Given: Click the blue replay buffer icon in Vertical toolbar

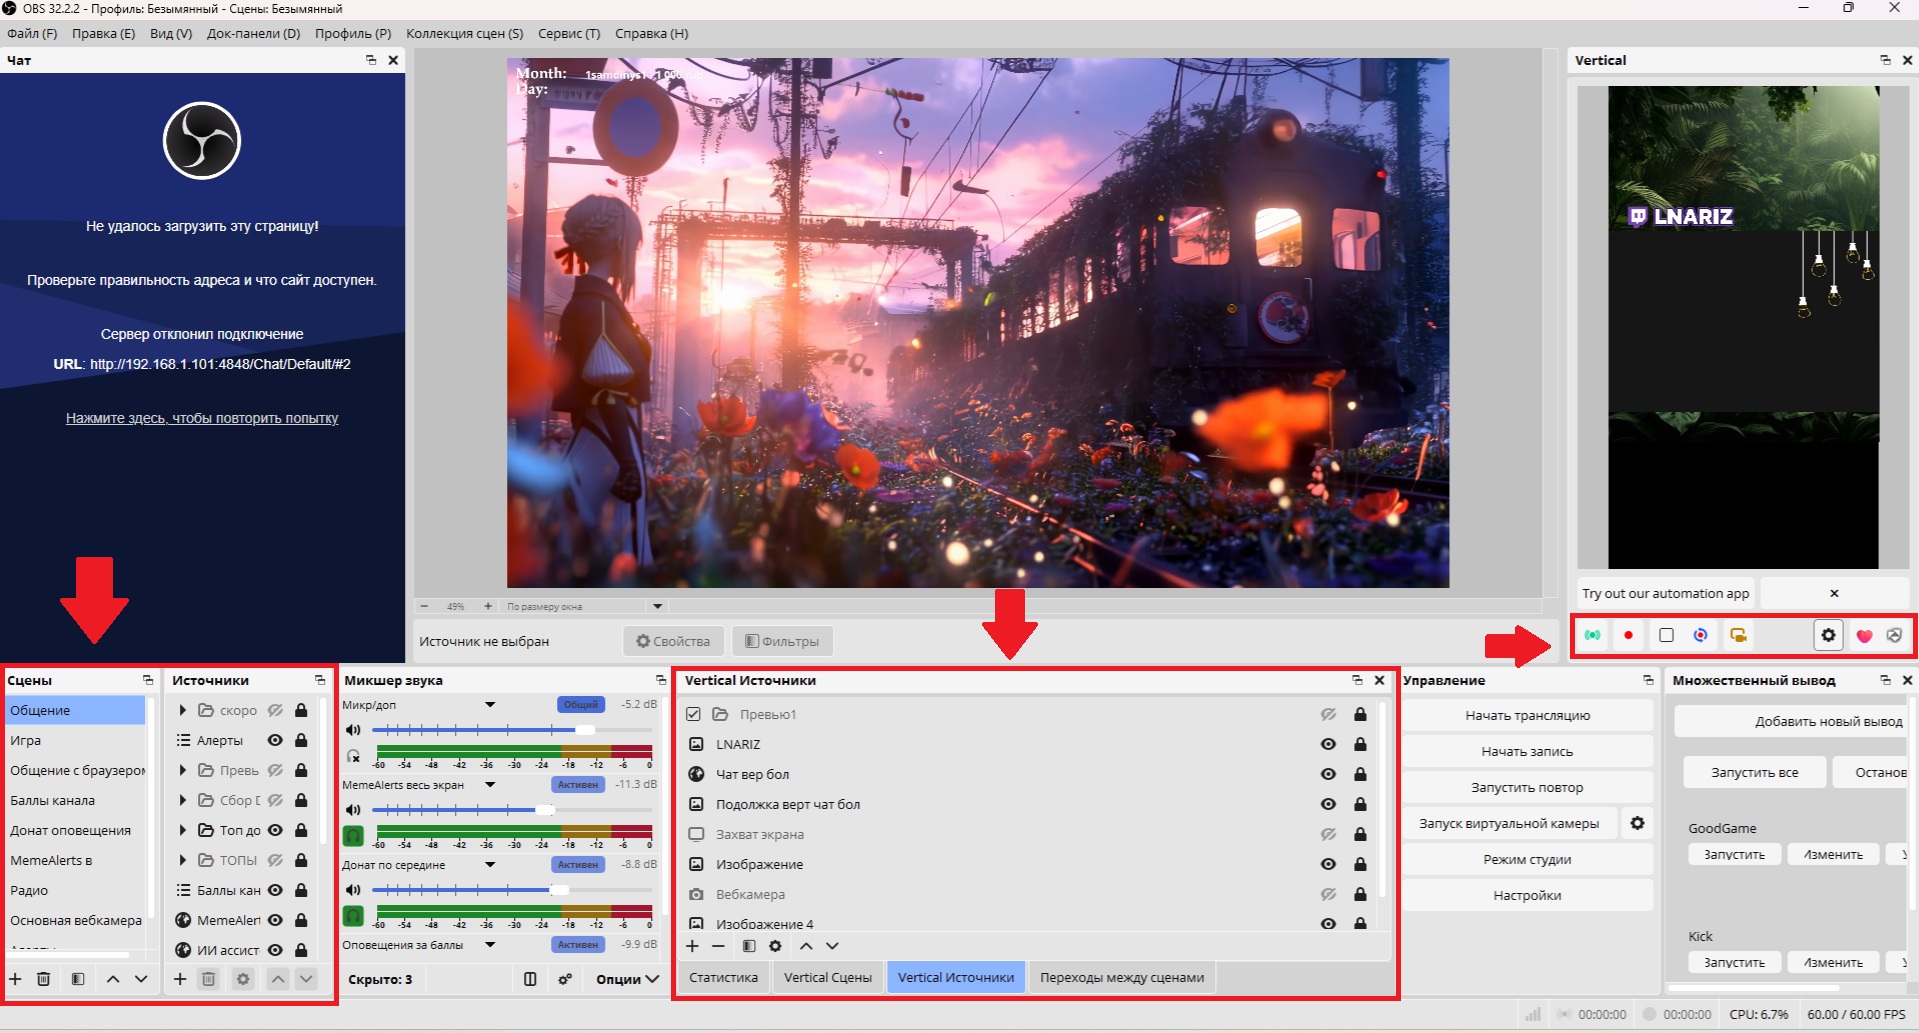Looking at the screenshot, I should point(1701,635).
